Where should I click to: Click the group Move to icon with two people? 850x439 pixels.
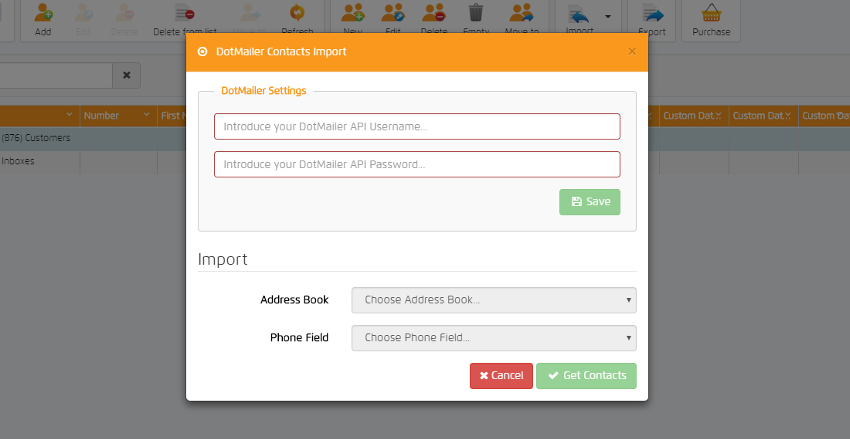click(x=521, y=12)
